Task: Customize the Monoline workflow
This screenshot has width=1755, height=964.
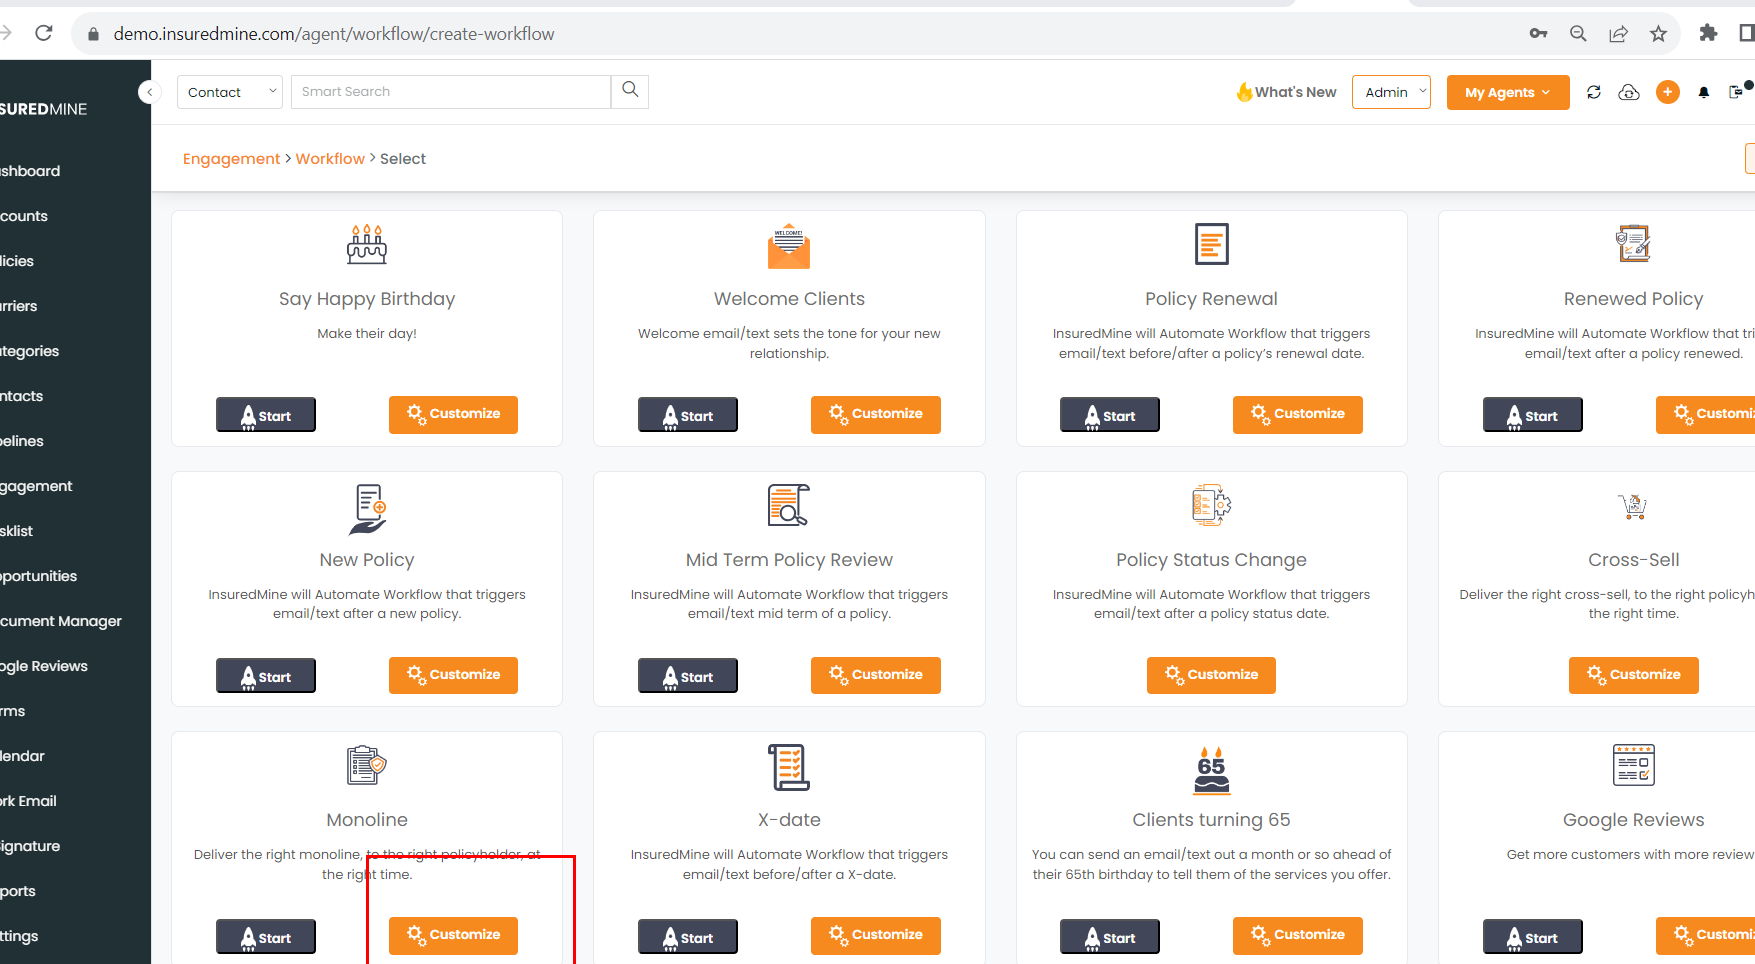Action: tap(453, 935)
